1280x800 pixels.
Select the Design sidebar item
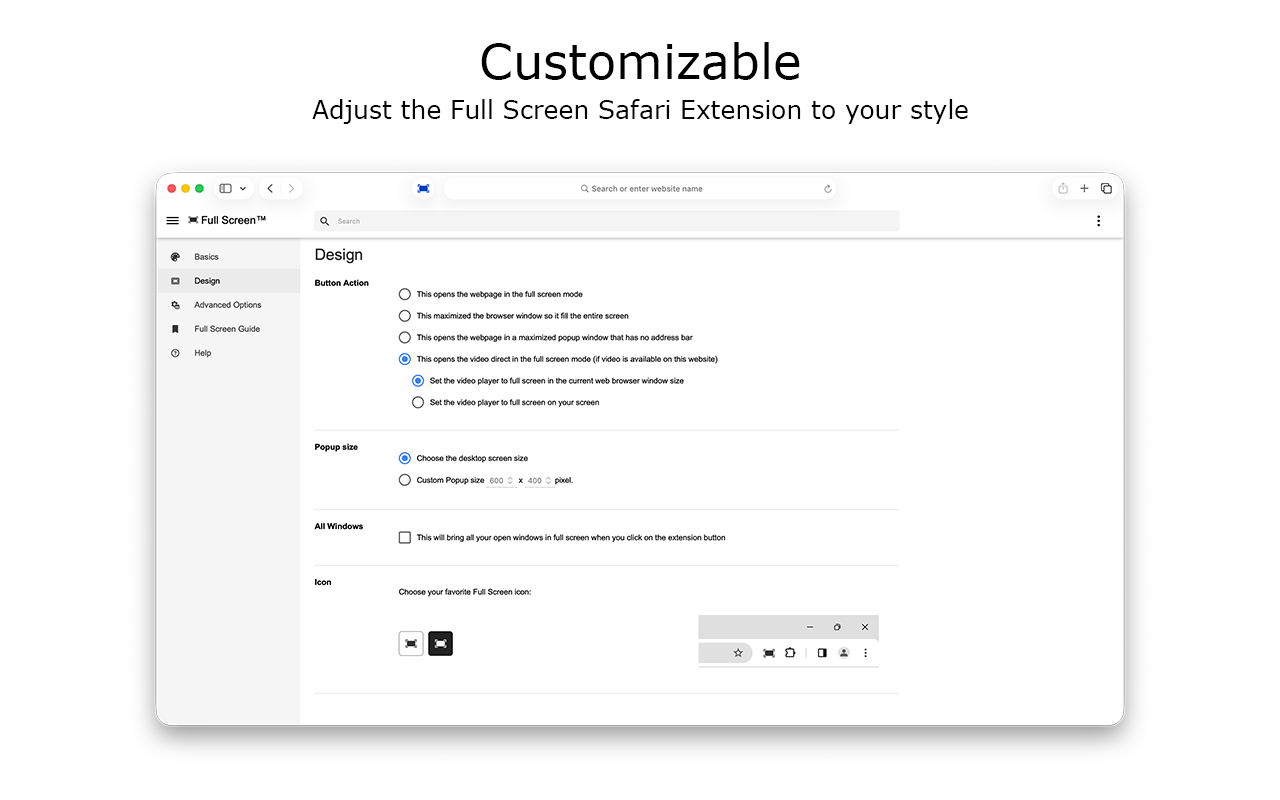click(229, 281)
